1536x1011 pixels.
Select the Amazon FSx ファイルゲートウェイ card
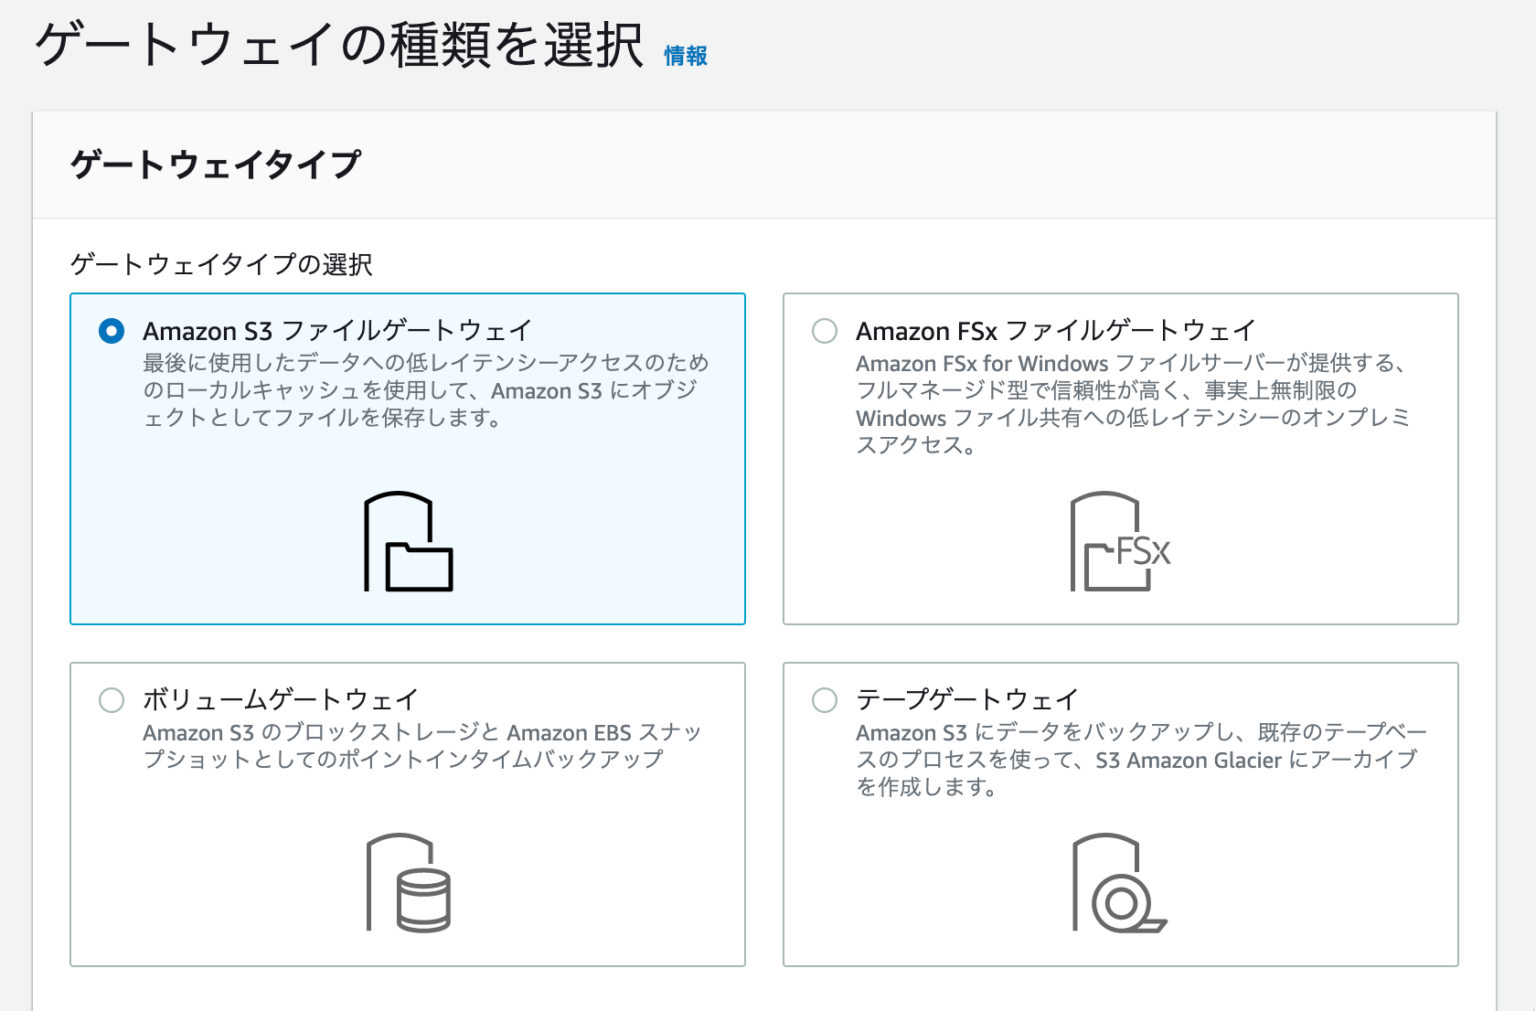1120,458
